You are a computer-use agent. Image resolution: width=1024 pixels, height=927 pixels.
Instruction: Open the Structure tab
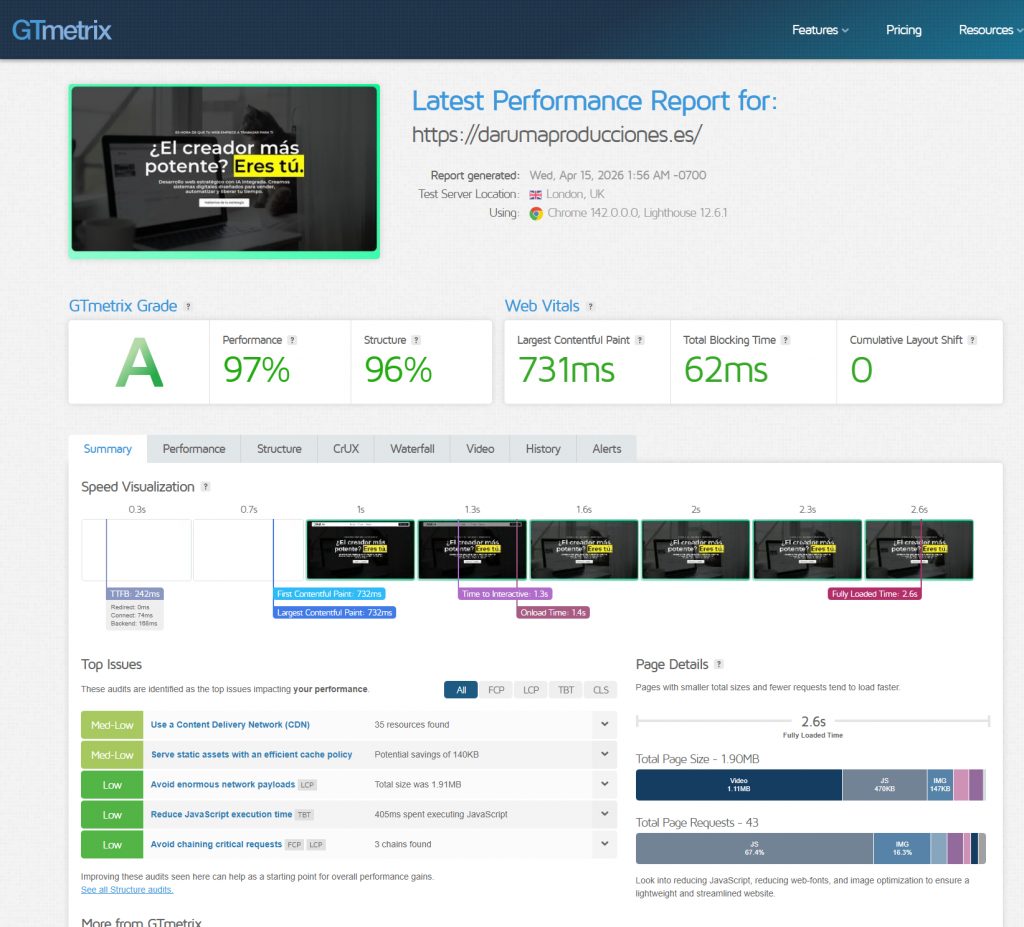click(x=279, y=449)
